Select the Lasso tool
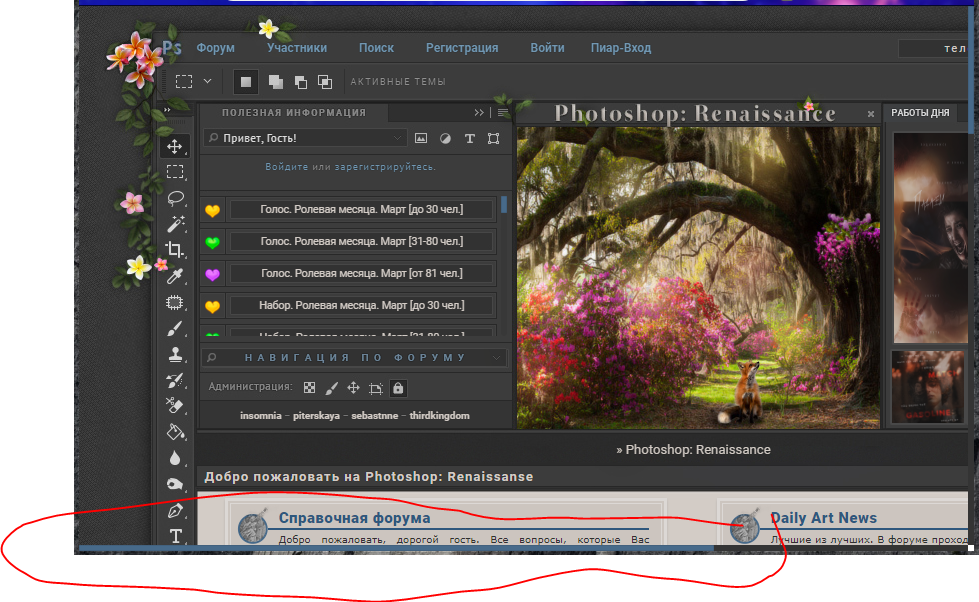The height and width of the screenshot is (602, 979). (x=175, y=199)
